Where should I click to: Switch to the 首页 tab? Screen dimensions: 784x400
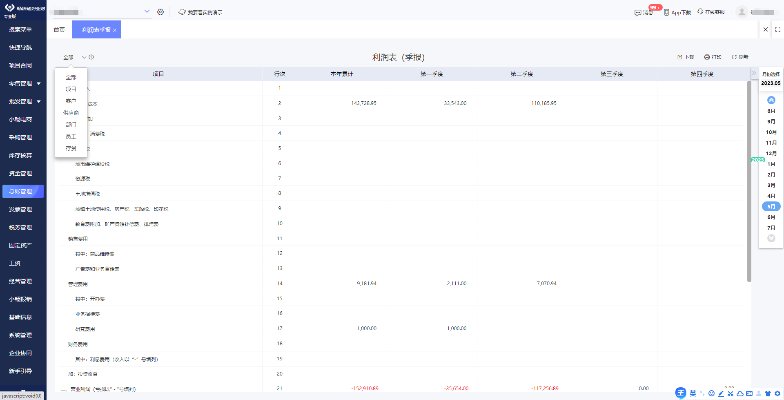tap(59, 31)
